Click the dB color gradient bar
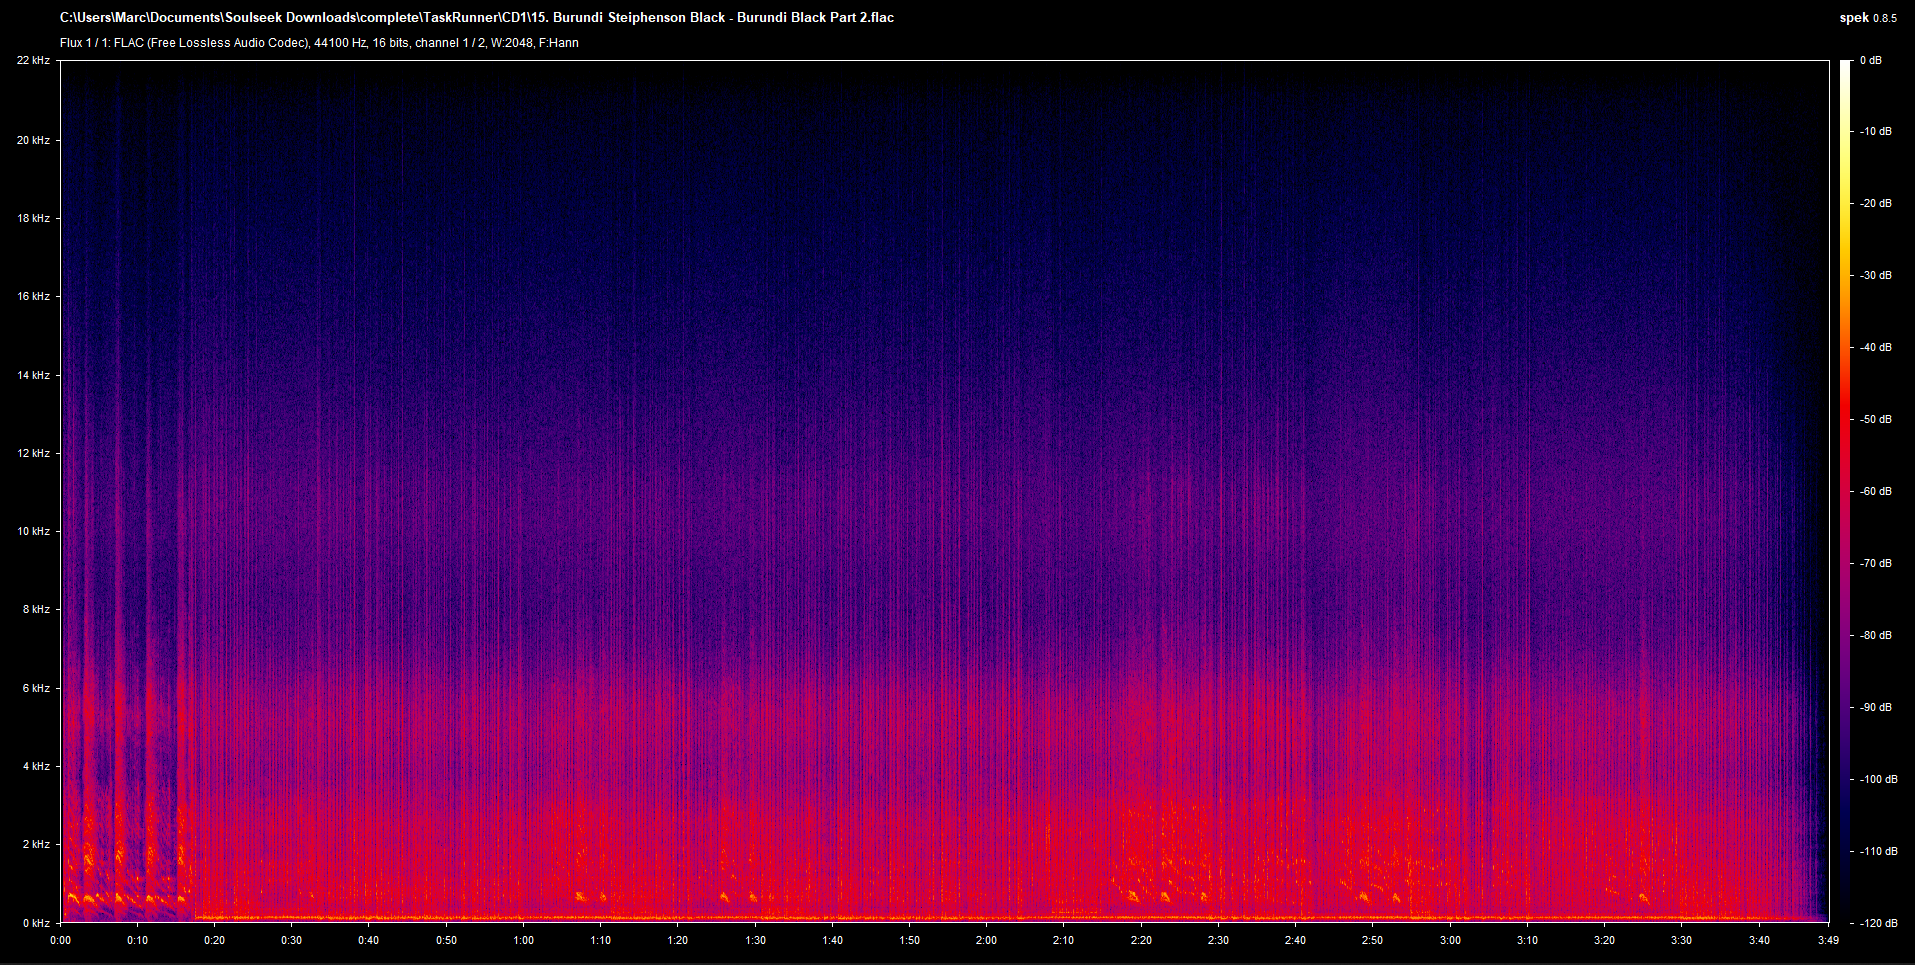1915x965 pixels. click(x=1845, y=490)
